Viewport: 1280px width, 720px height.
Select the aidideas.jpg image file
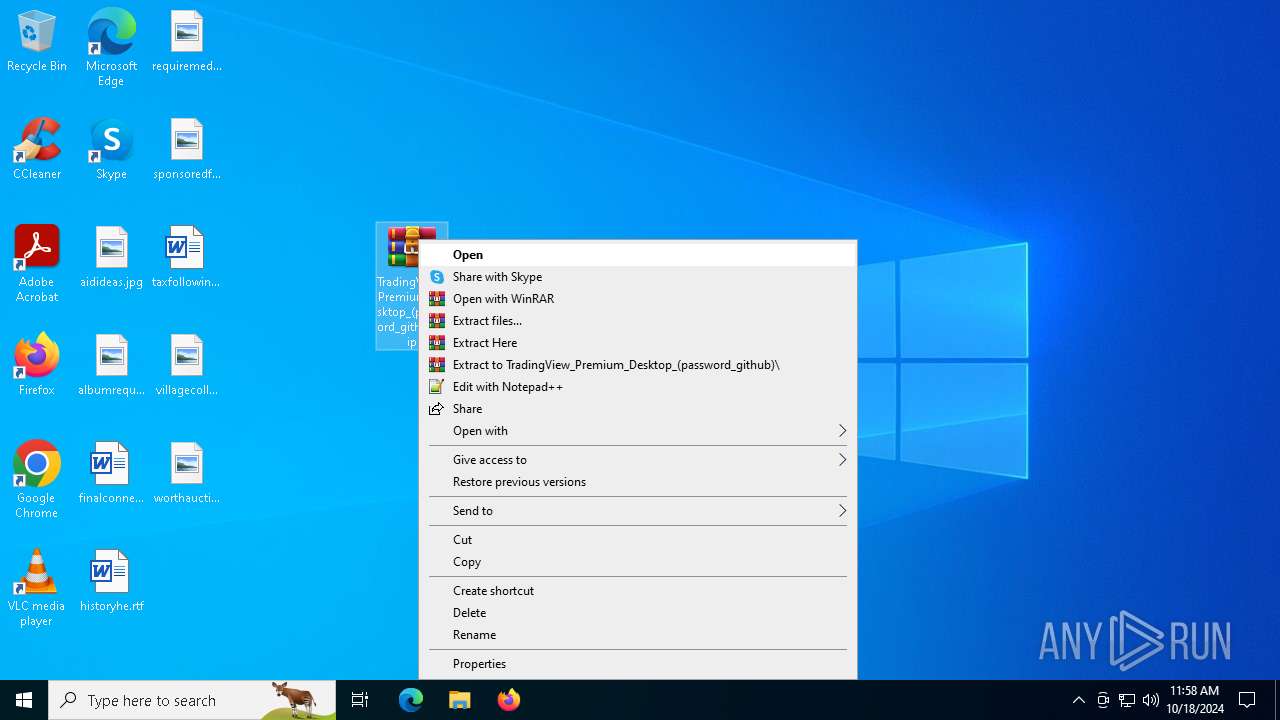tap(111, 258)
